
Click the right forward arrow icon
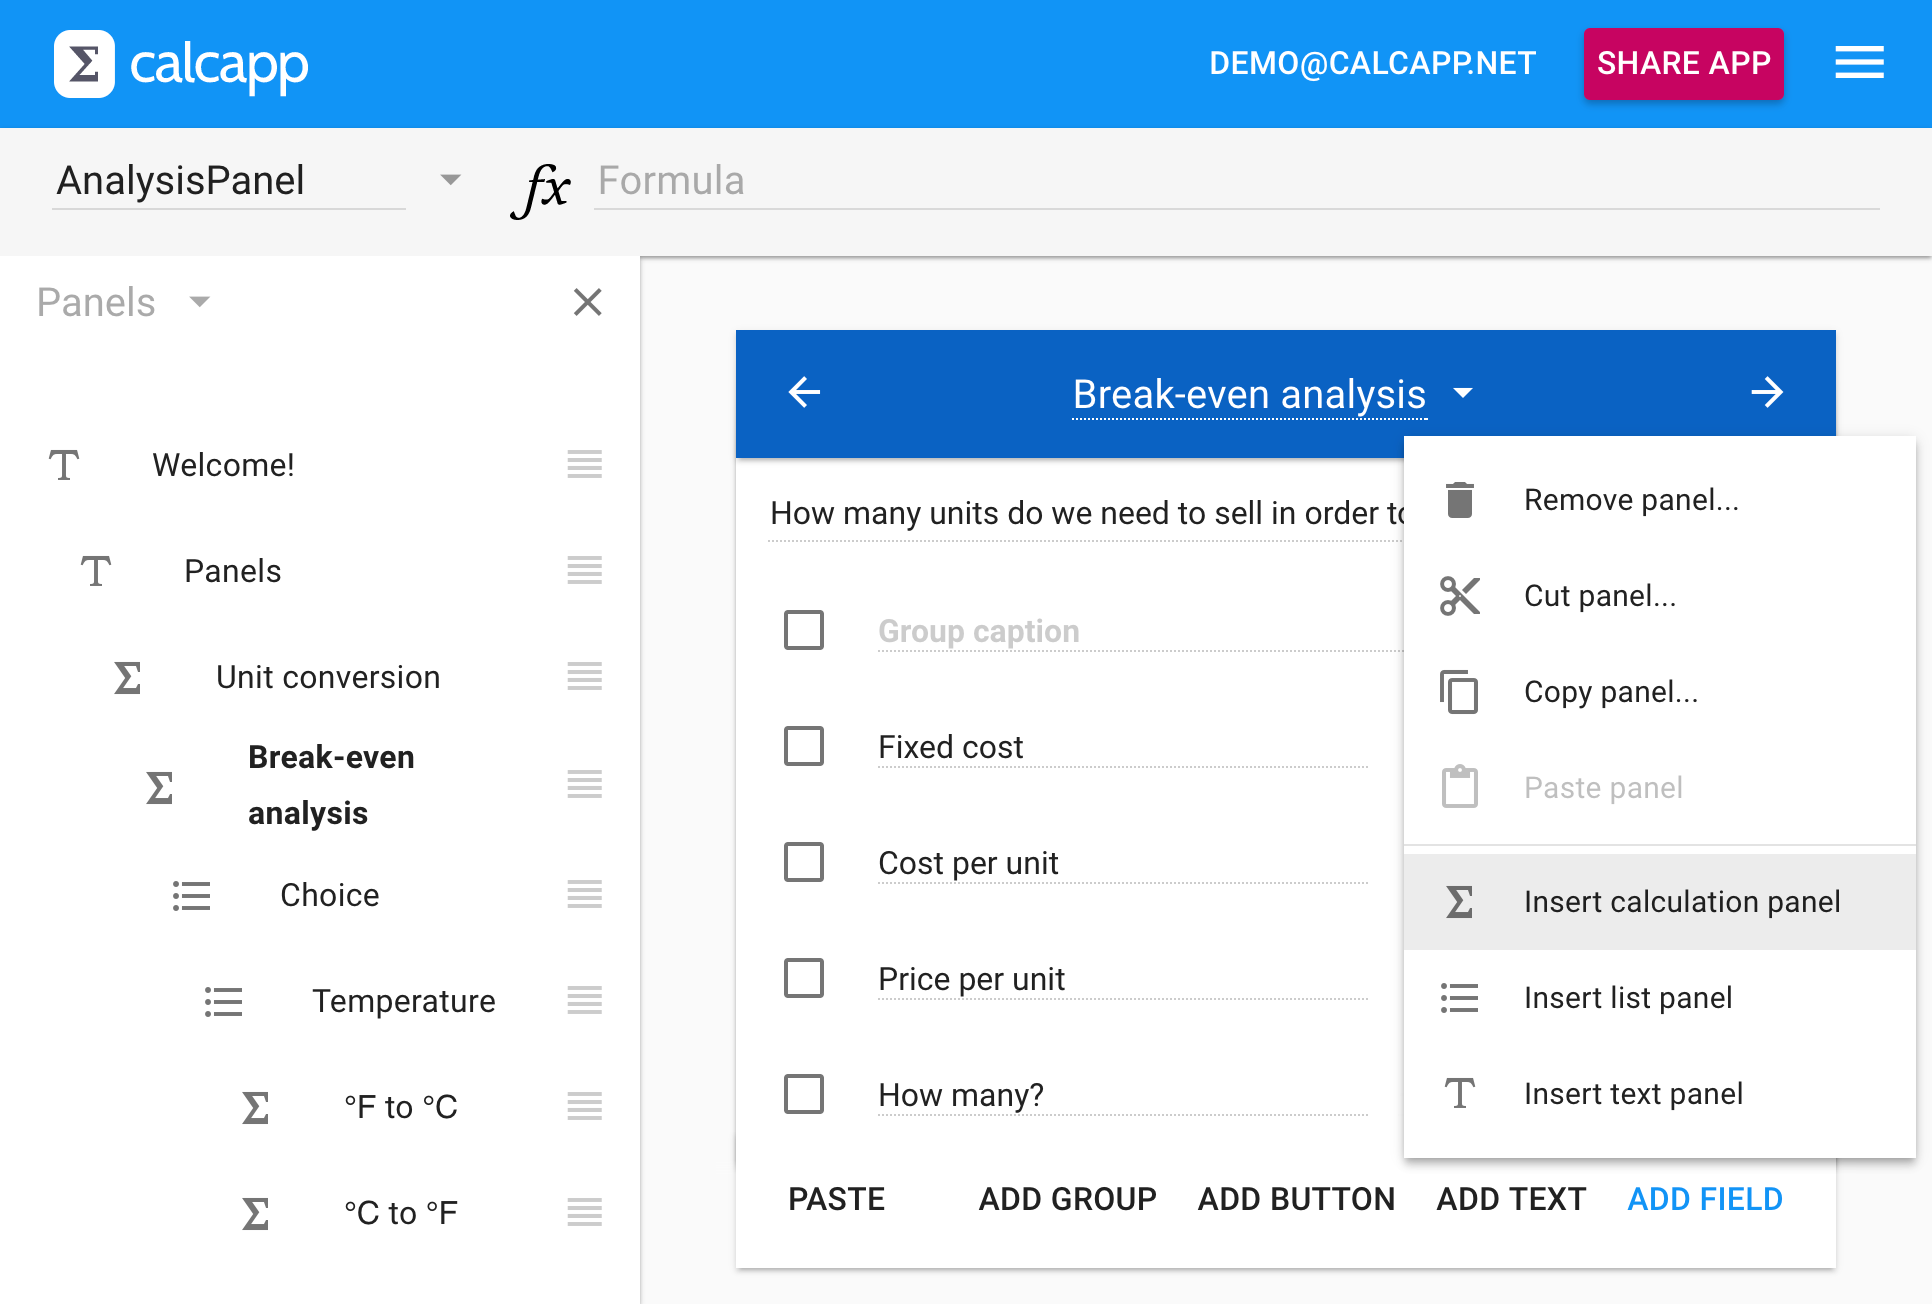click(x=1767, y=392)
